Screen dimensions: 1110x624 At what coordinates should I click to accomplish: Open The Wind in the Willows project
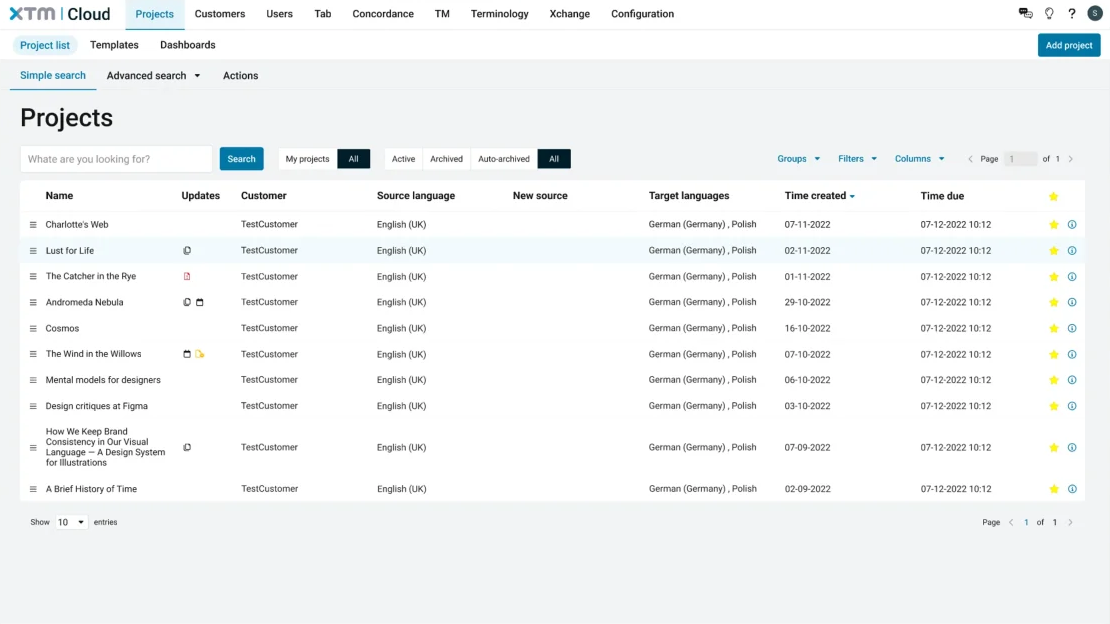point(93,354)
